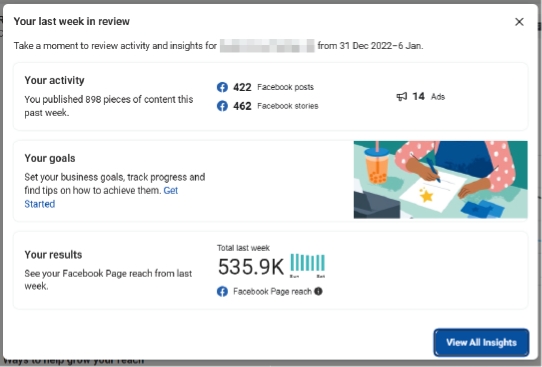The image size is (542, 367).
Task: Click the megaphone Ads icon
Action: [401, 96]
